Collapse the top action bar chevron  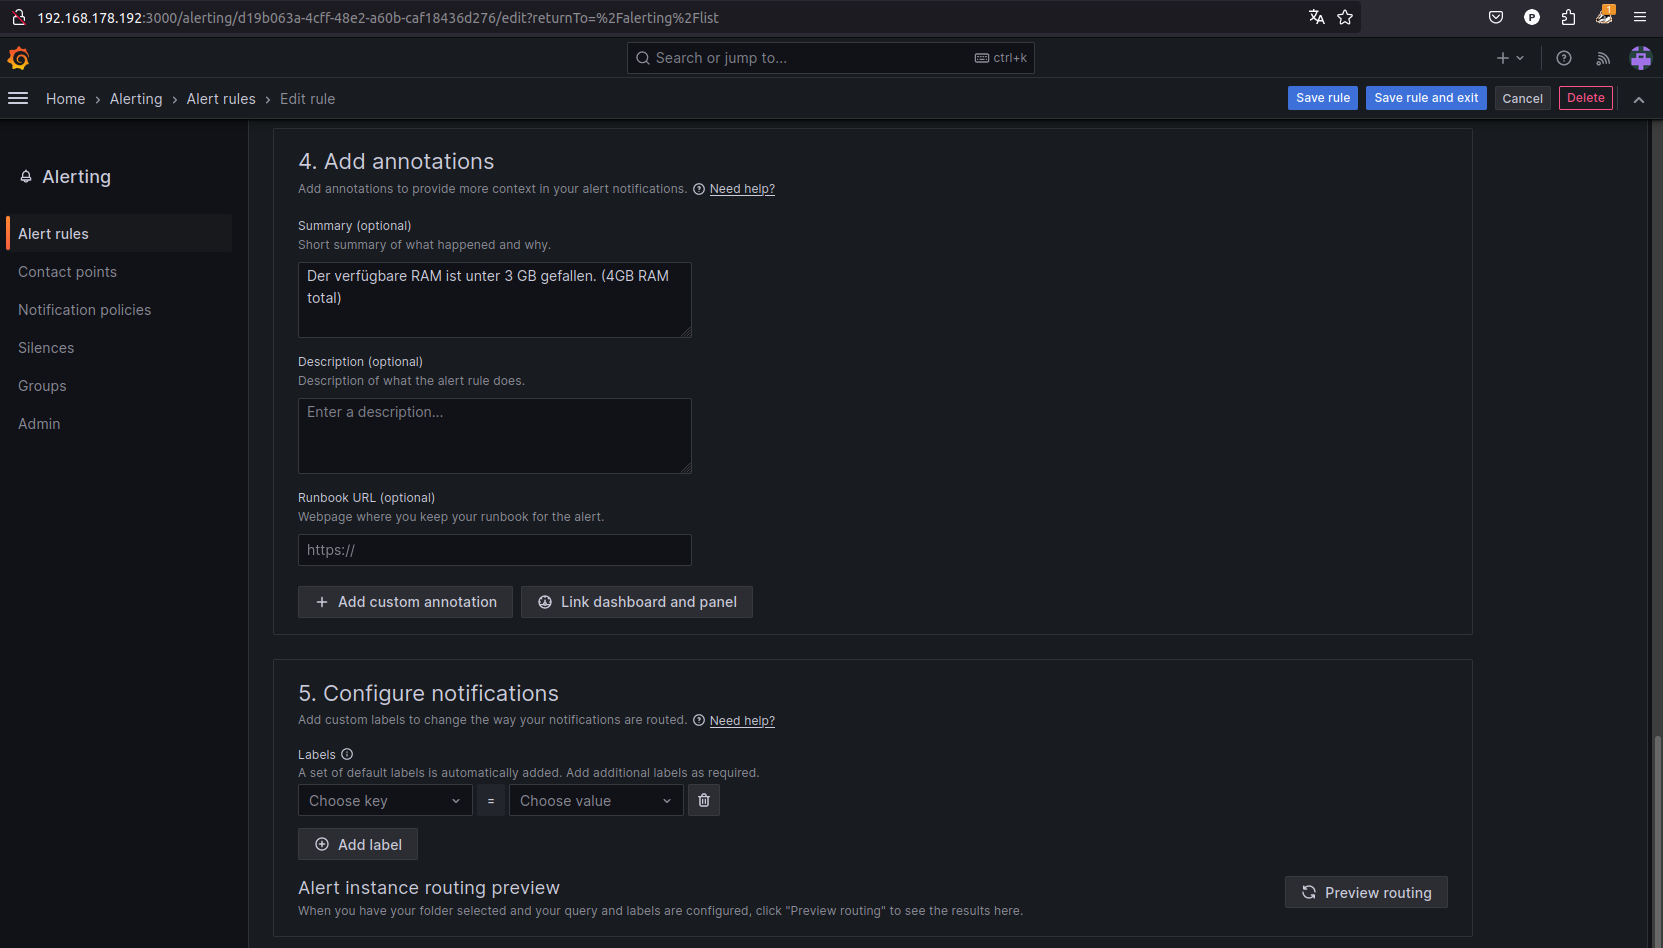(x=1639, y=99)
